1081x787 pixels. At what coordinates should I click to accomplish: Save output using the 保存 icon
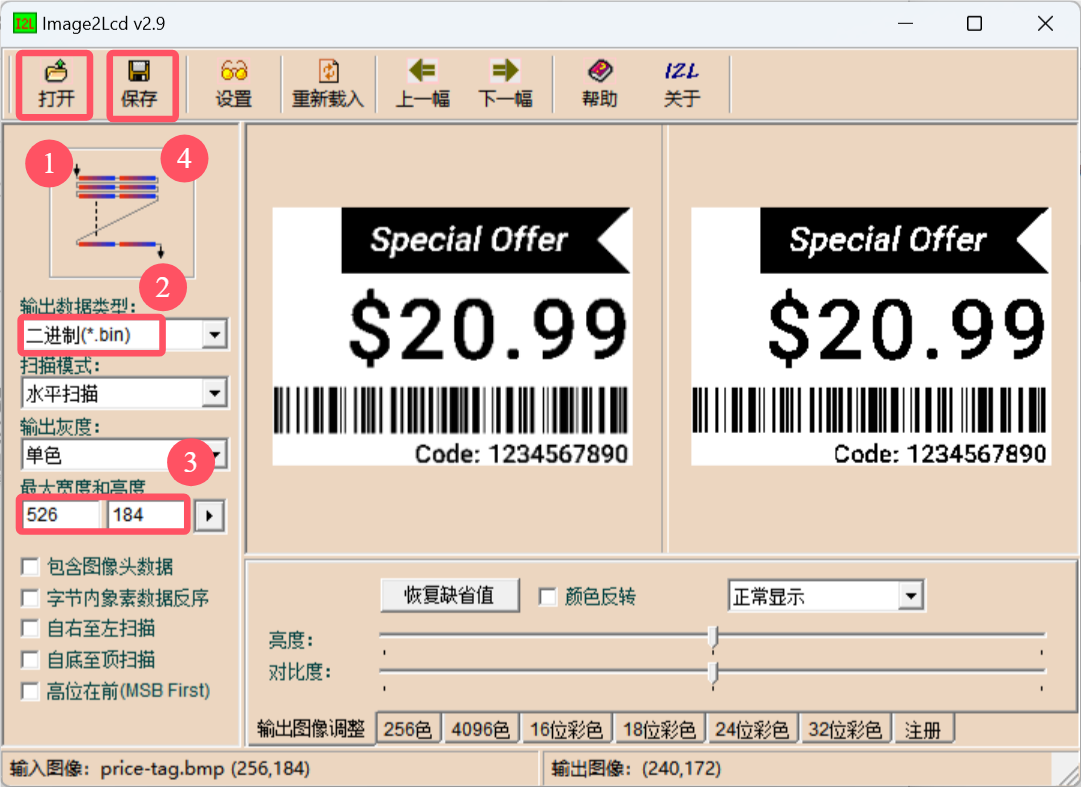(139, 85)
